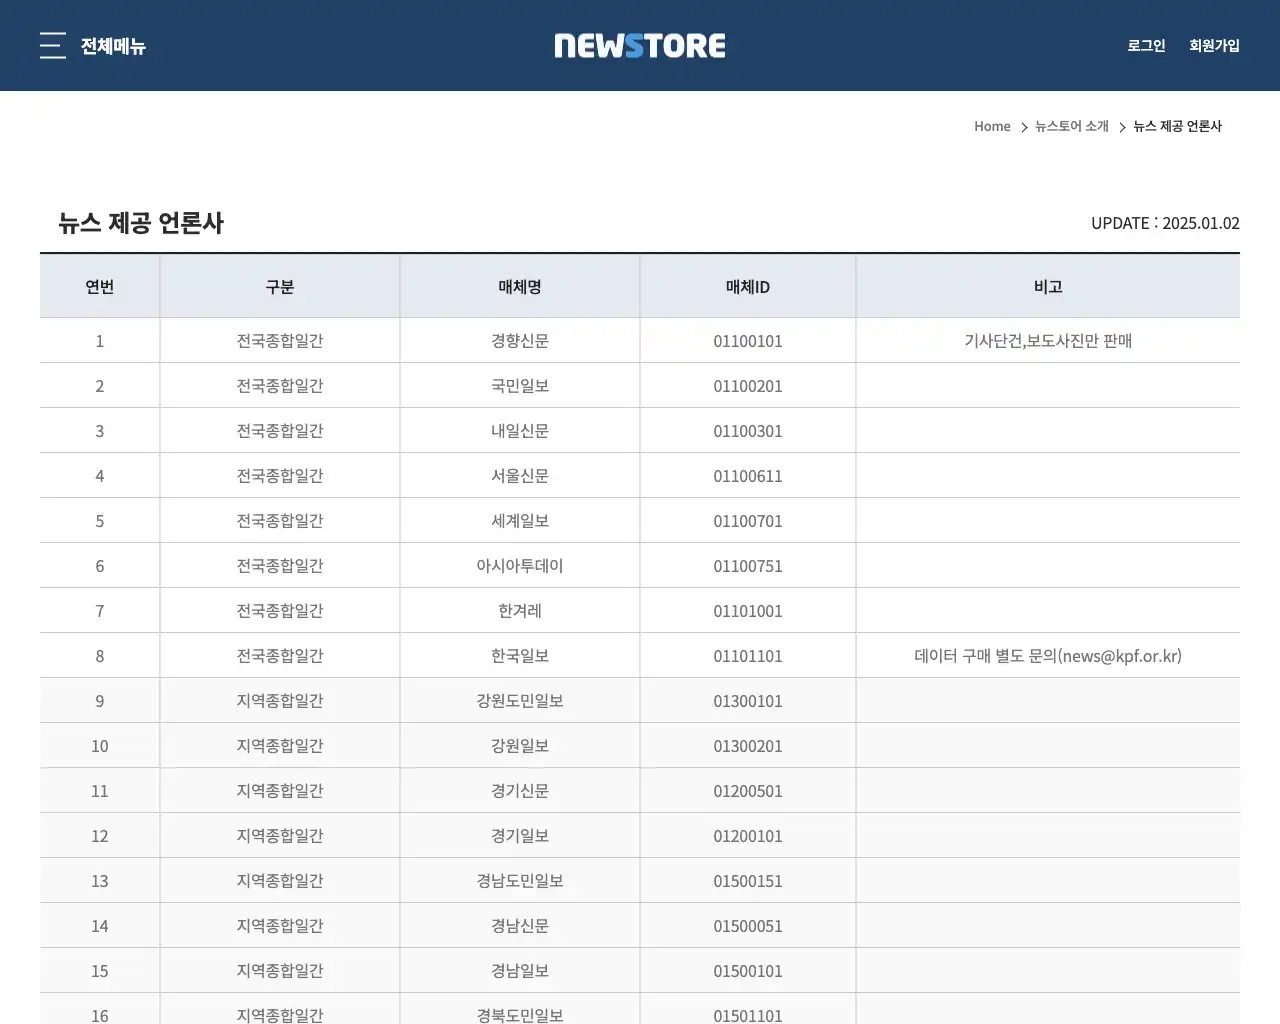Click row number 5
This screenshot has height=1024, width=1280.
tap(100, 521)
